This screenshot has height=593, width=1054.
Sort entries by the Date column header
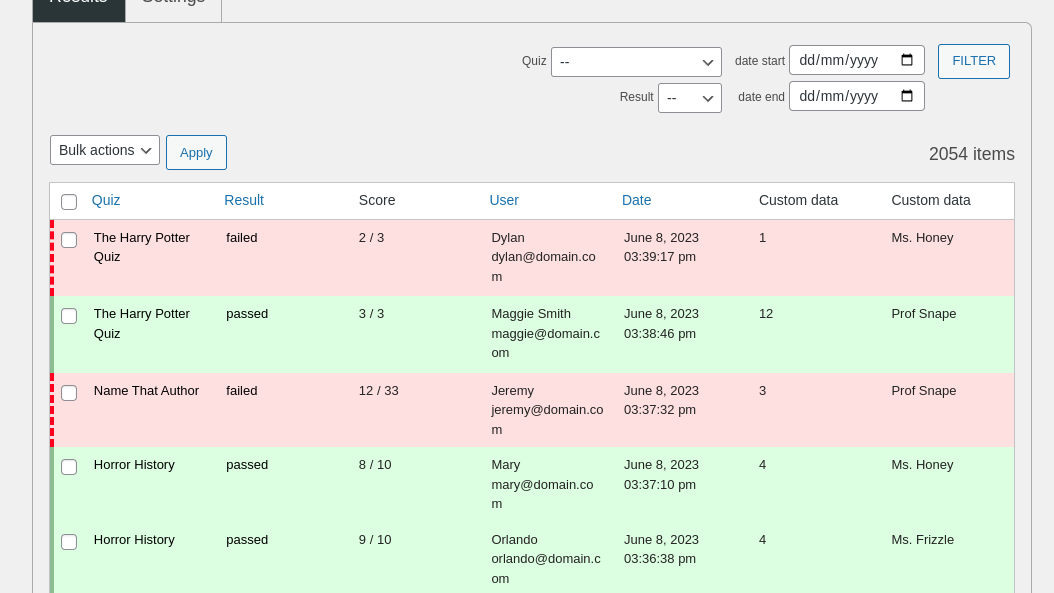tap(636, 200)
